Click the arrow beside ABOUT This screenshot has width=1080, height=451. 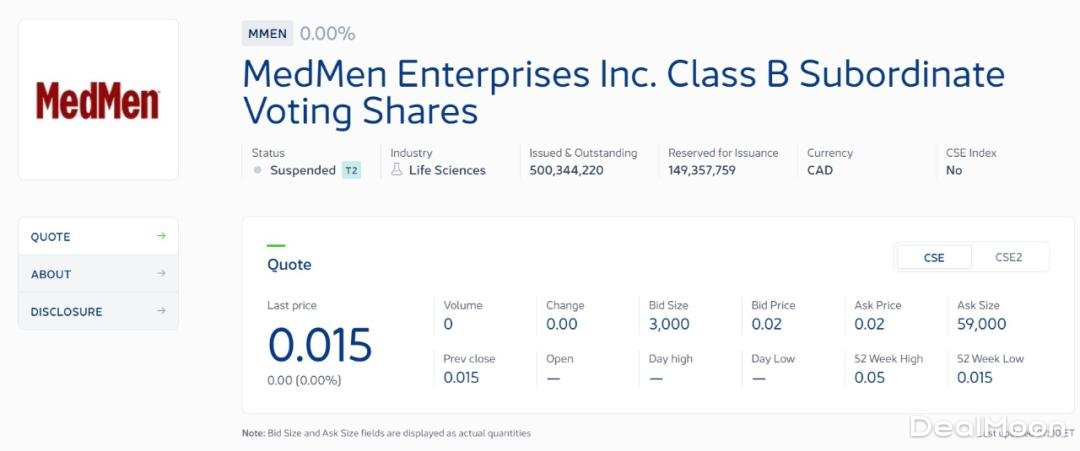161,273
